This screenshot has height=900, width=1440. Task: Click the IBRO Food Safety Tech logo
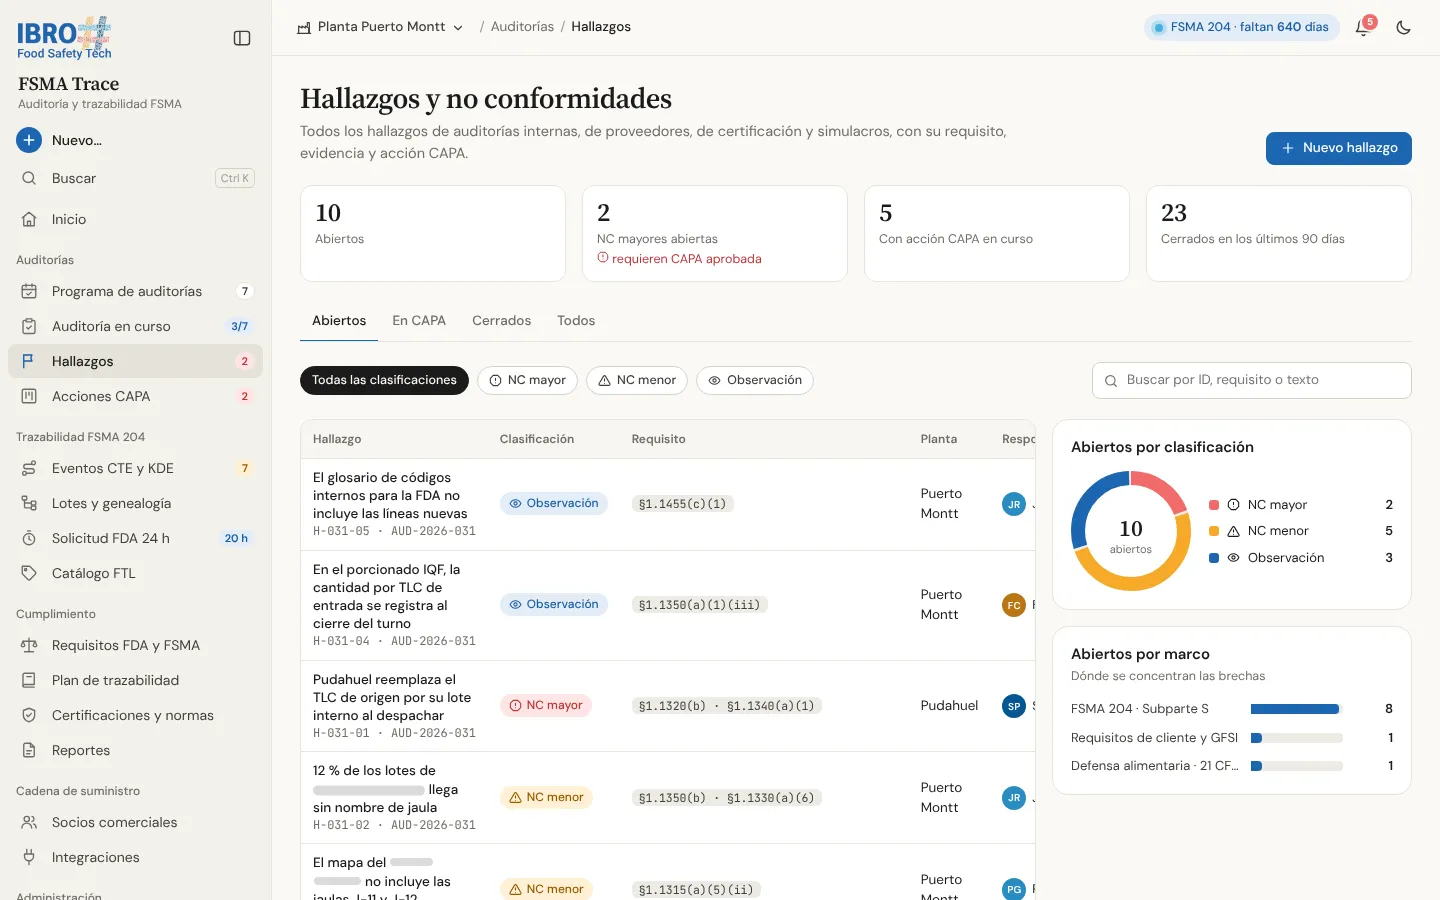[x=64, y=38]
